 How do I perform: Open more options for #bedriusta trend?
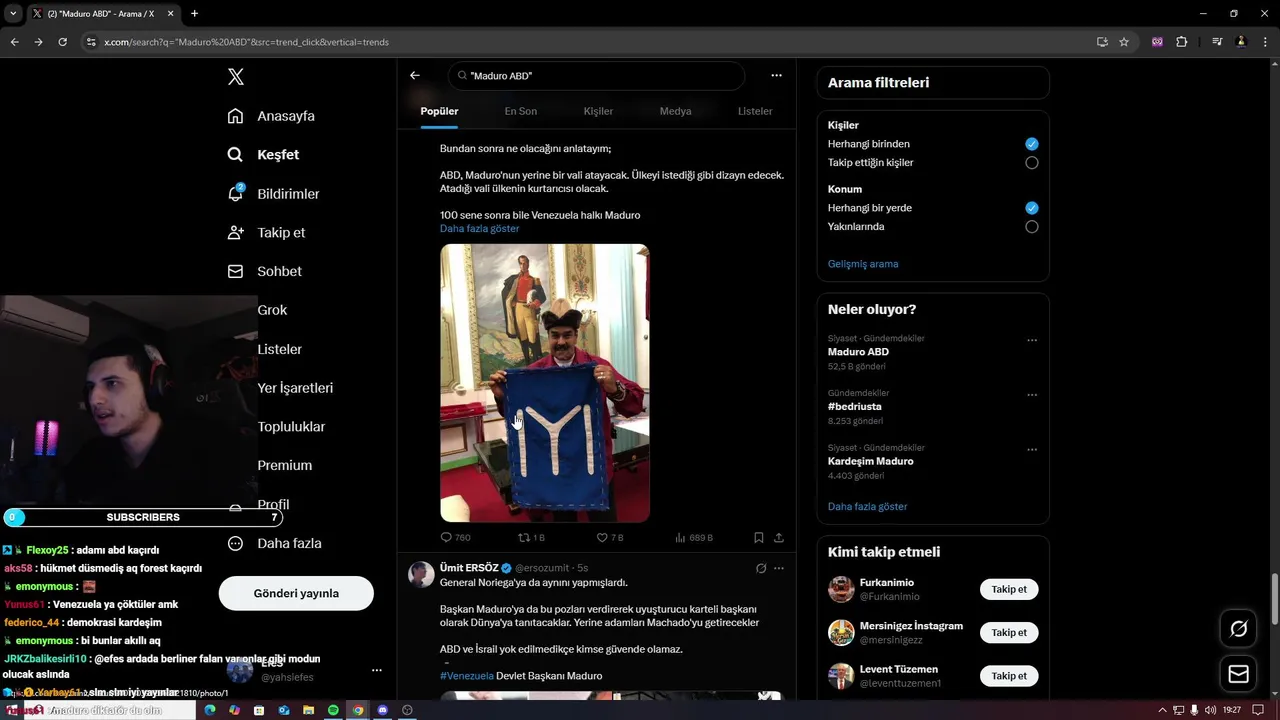[x=1032, y=395]
